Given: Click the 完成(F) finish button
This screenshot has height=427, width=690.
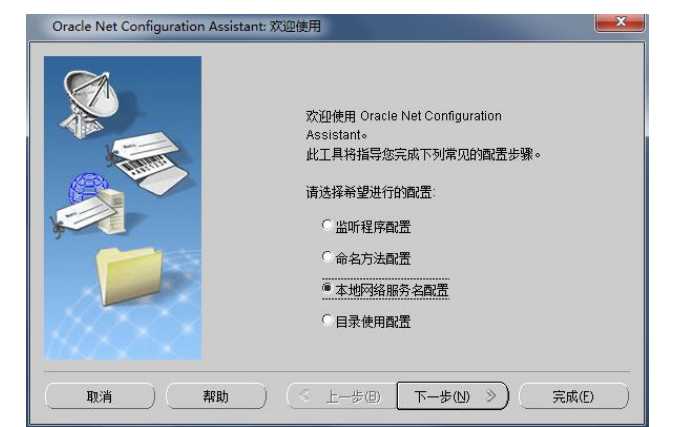Looking at the screenshot, I should [573, 396].
